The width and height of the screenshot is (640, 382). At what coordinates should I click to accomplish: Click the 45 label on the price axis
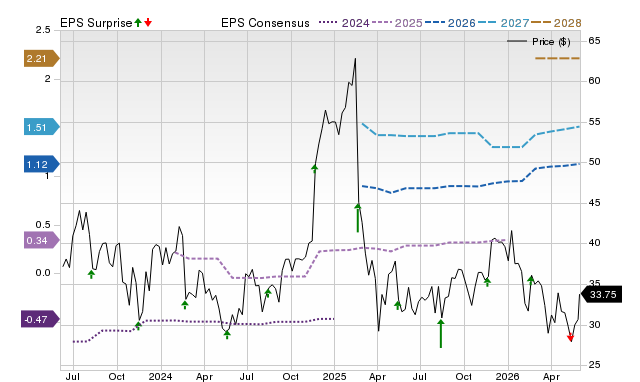594,202
